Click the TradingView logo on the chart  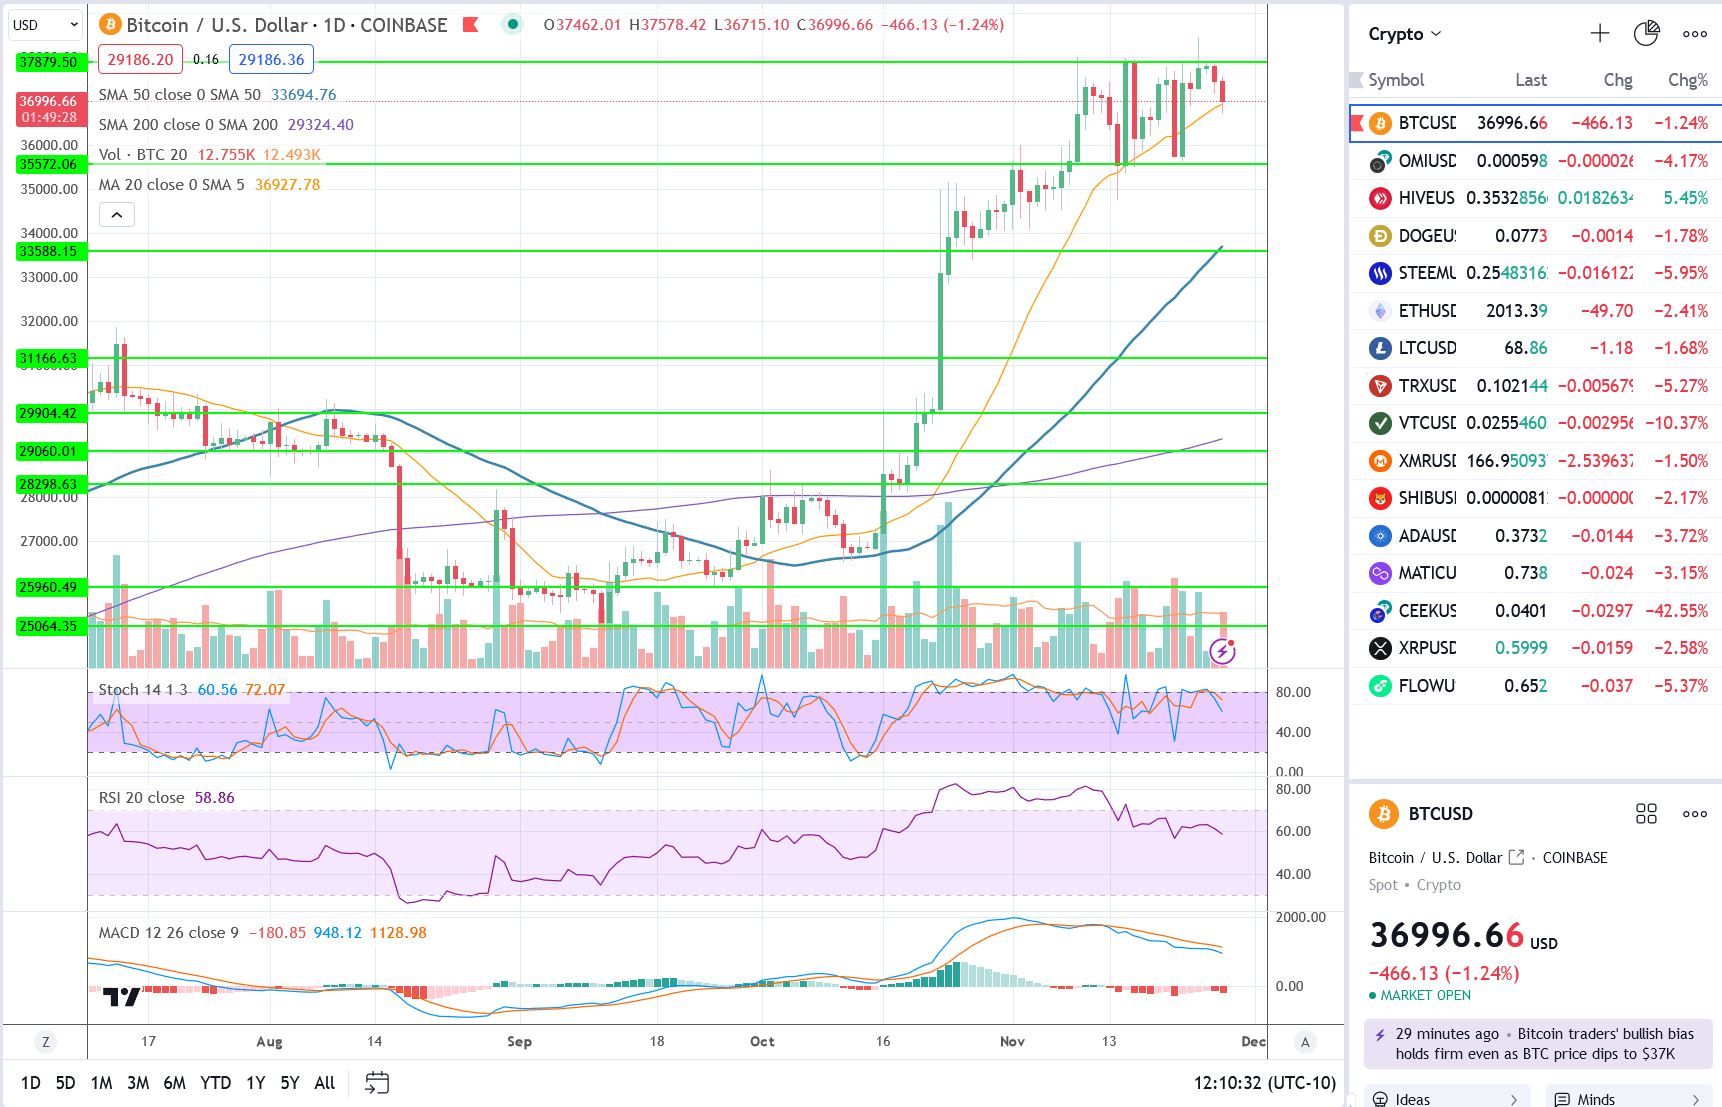[x=122, y=997]
